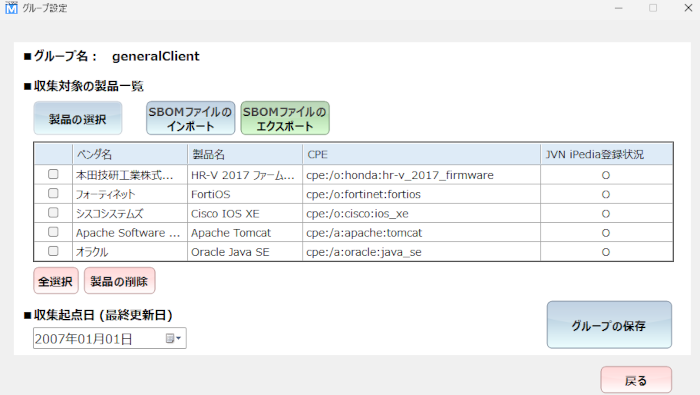Click the 製品の削除 button
700x395 pixels.
click(x=120, y=281)
